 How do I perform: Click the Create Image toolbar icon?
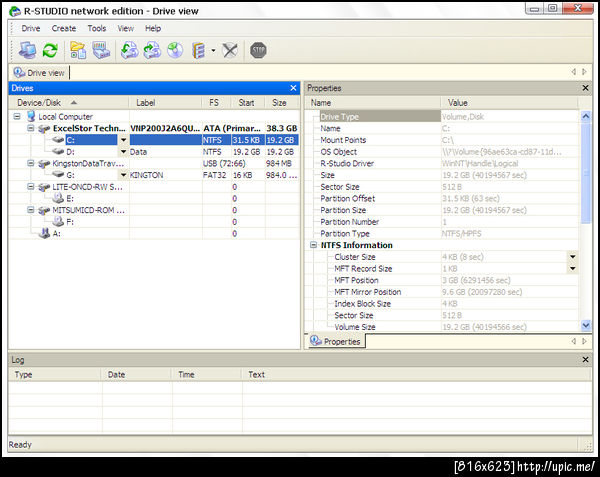(152, 50)
